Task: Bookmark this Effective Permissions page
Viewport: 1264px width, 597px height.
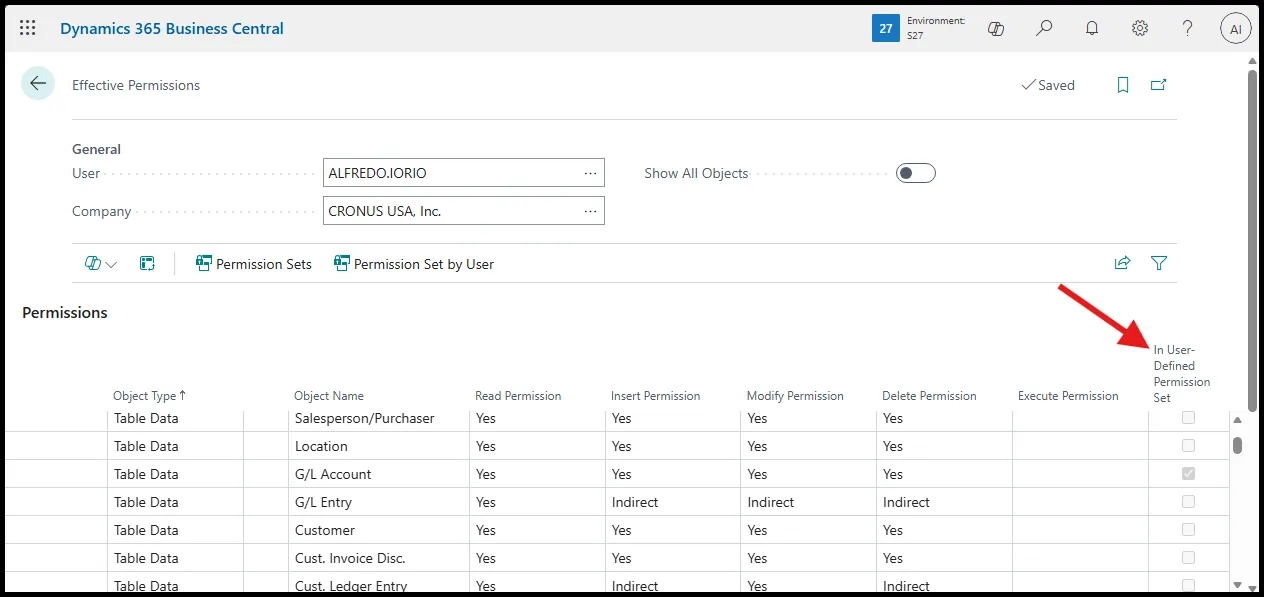Action: tap(1123, 85)
